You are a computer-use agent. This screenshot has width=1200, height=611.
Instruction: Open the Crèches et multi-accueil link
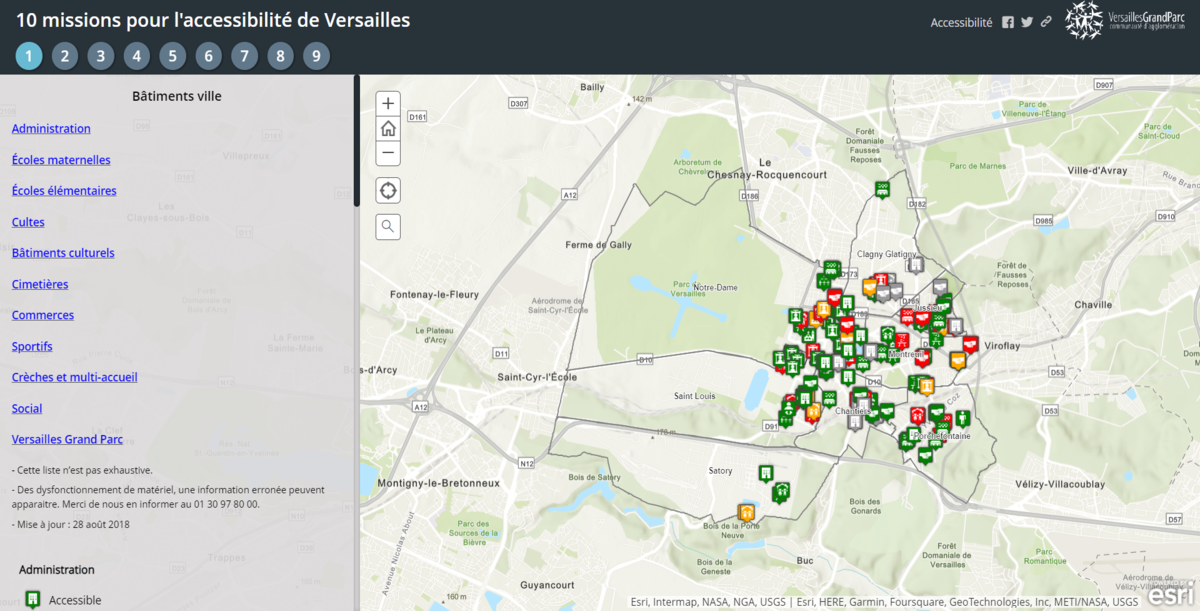[x=75, y=377]
